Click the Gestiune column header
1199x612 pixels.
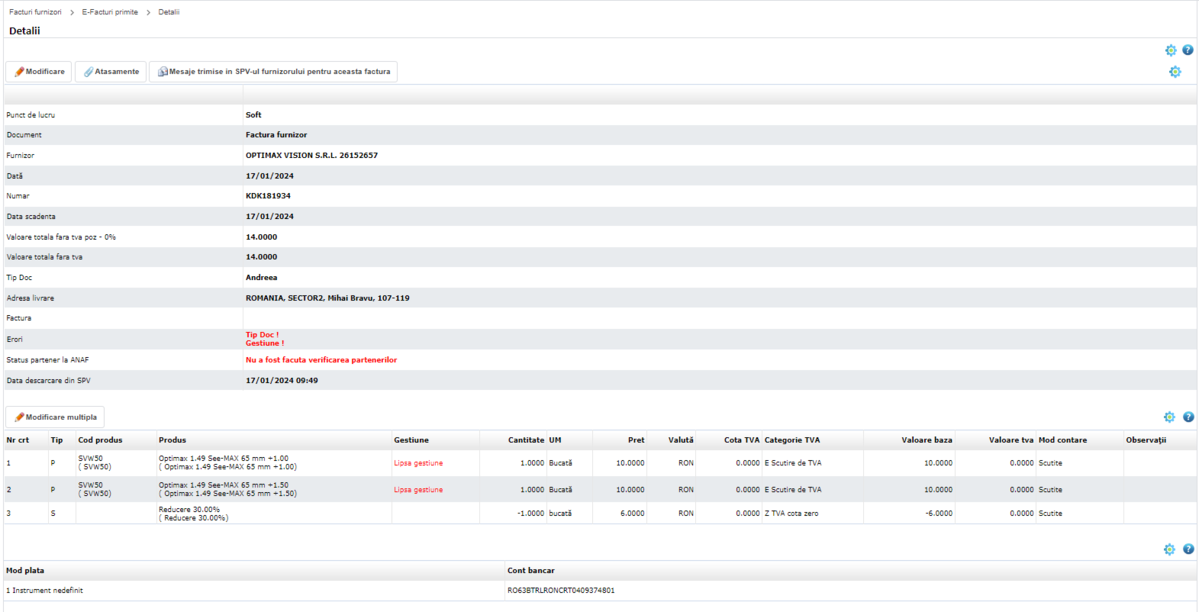[x=411, y=440]
